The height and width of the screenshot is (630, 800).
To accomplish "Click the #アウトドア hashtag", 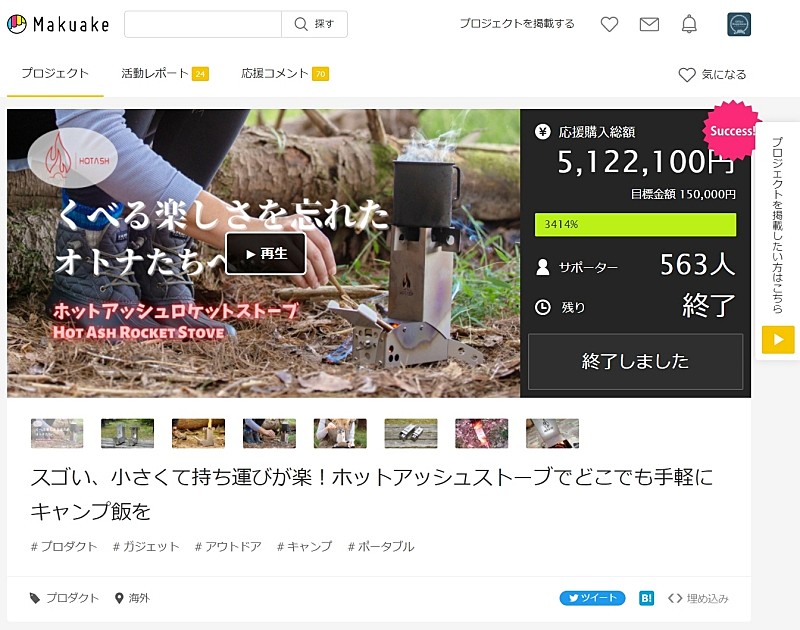I will (x=228, y=546).
